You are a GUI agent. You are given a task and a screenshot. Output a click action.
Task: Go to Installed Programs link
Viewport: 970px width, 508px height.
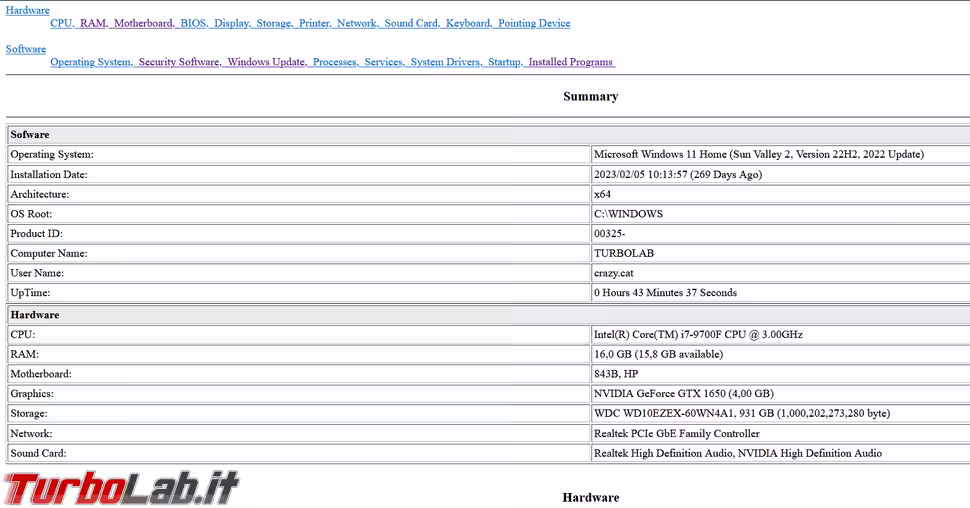(570, 62)
